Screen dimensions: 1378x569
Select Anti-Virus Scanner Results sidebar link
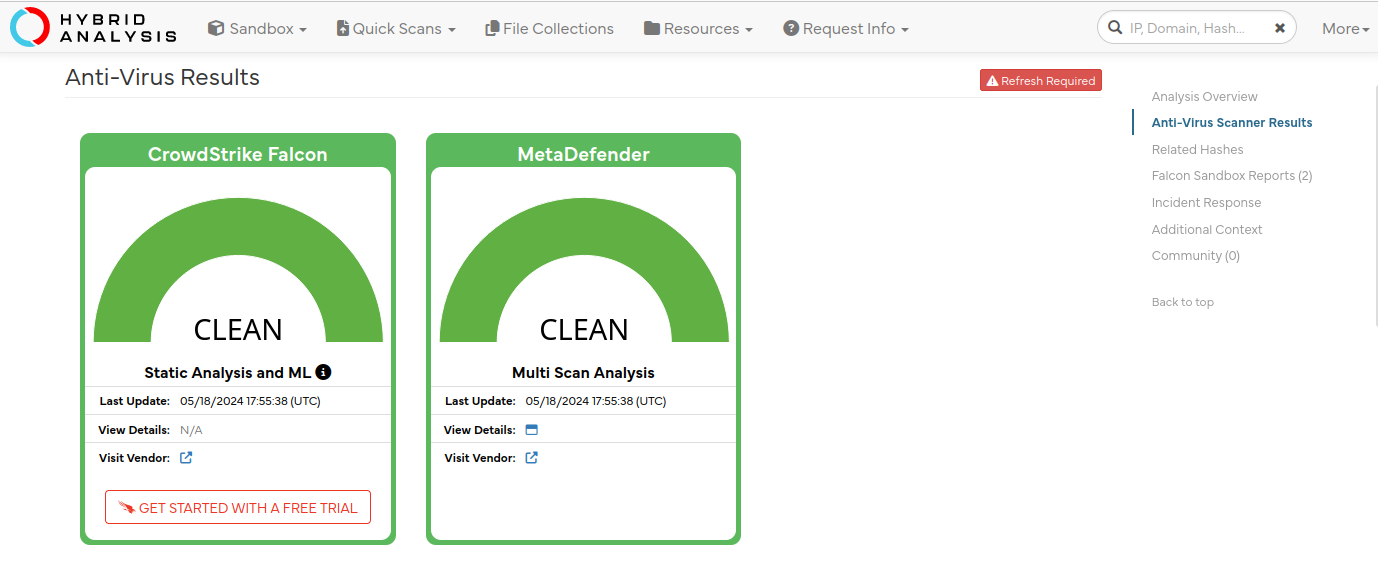coord(1231,123)
